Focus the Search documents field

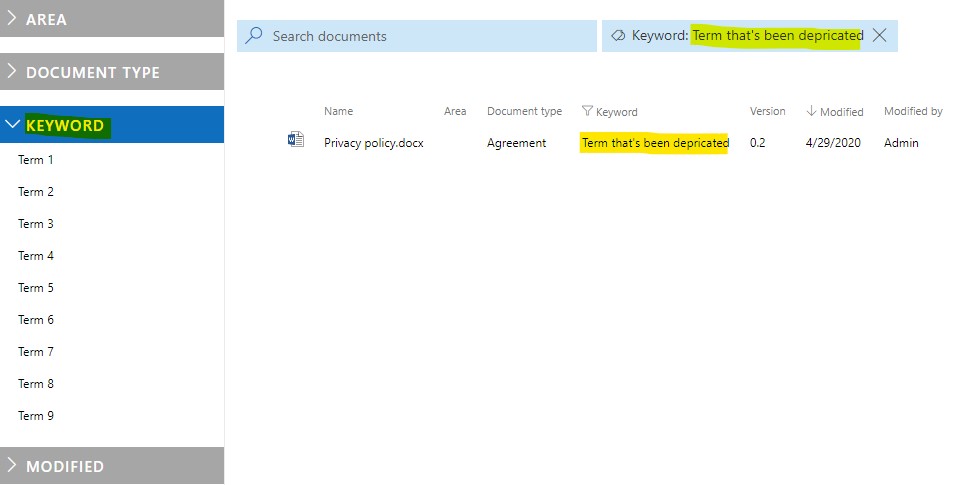417,35
